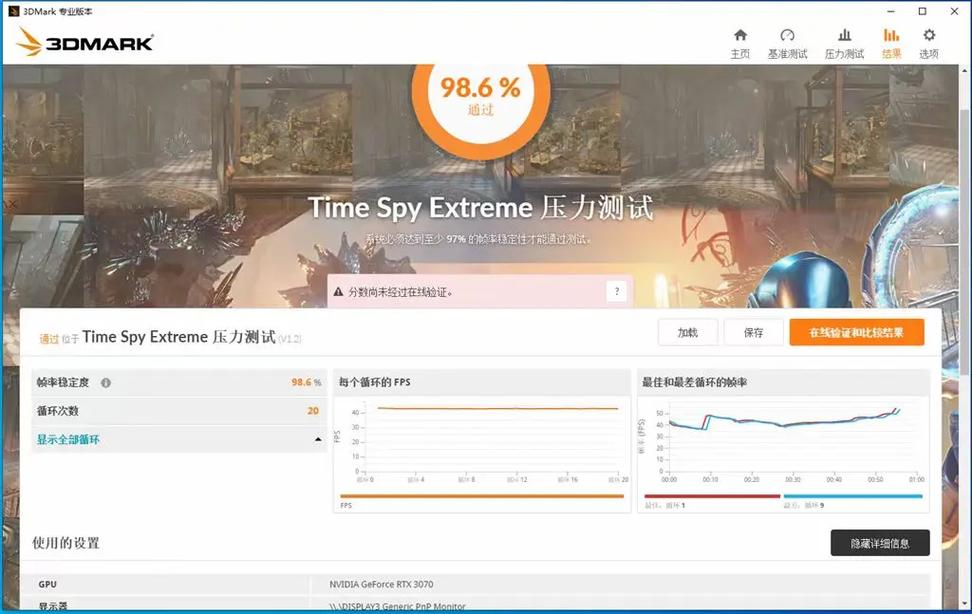972x614 pixels.
Task: Click the 保存 button
Action: [758, 332]
